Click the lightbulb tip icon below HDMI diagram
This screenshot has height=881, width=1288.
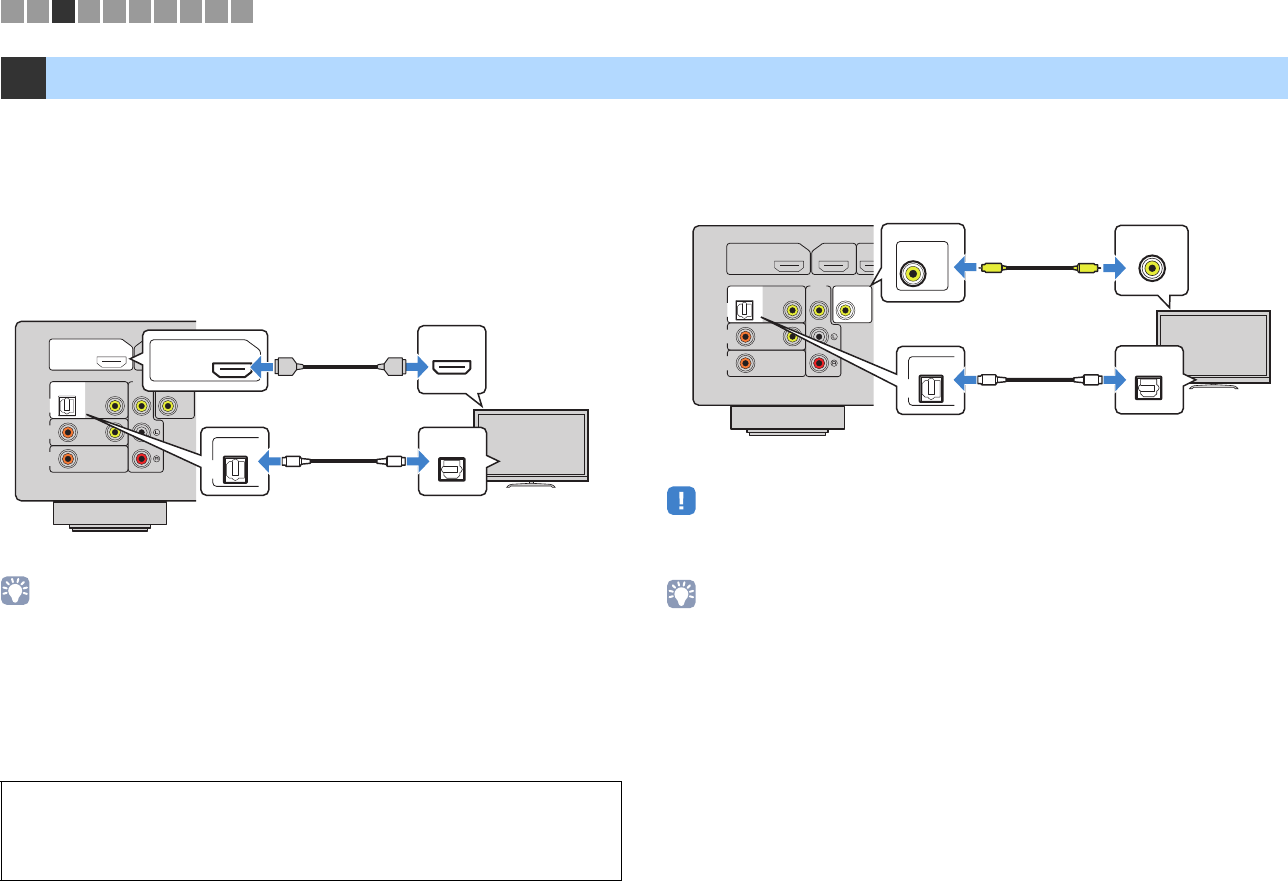17,592
